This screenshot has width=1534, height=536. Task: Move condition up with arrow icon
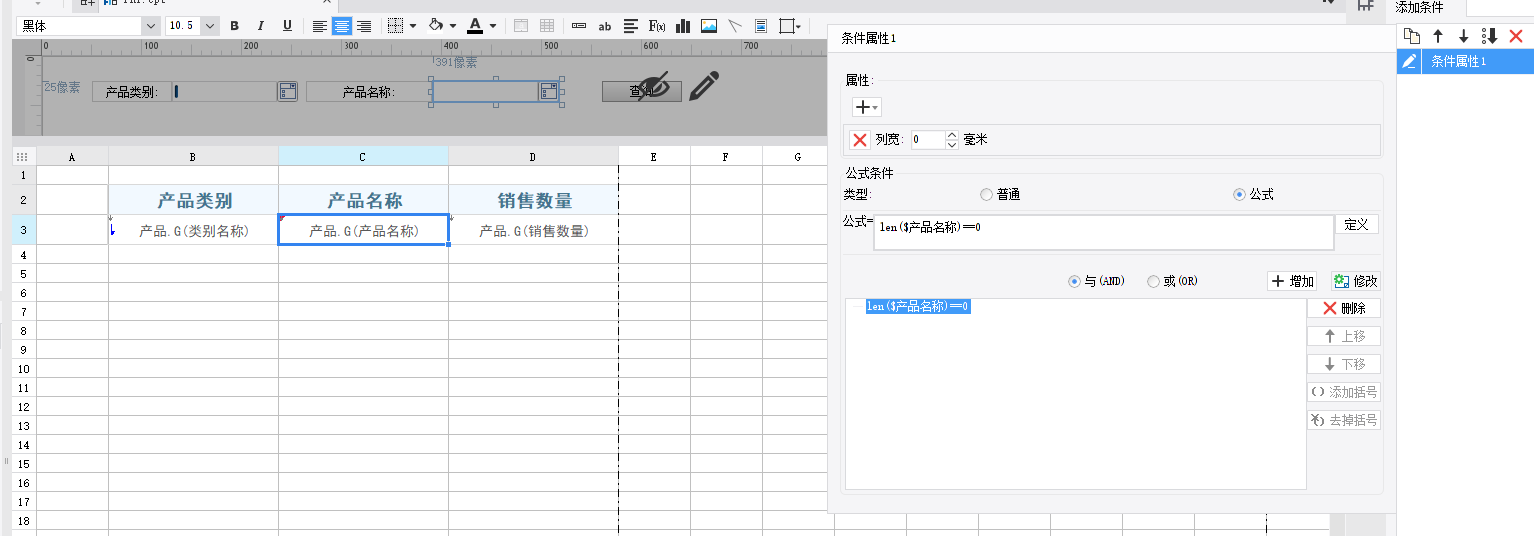[x=1438, y=36]
